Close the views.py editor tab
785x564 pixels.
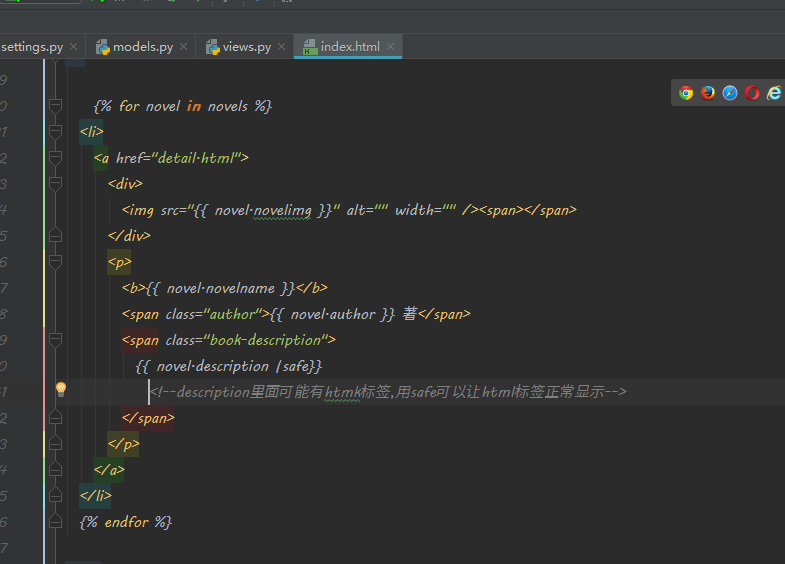click(x=281, y=47)
